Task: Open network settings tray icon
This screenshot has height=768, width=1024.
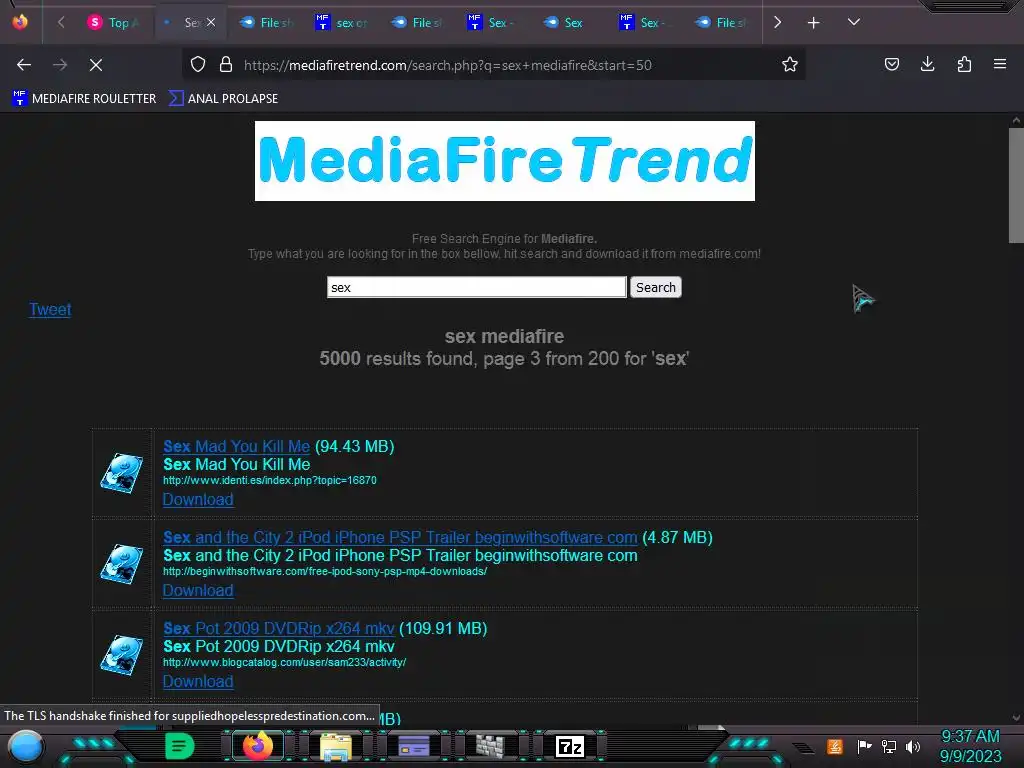Action: pyautogui.click(x=889, y=746)
